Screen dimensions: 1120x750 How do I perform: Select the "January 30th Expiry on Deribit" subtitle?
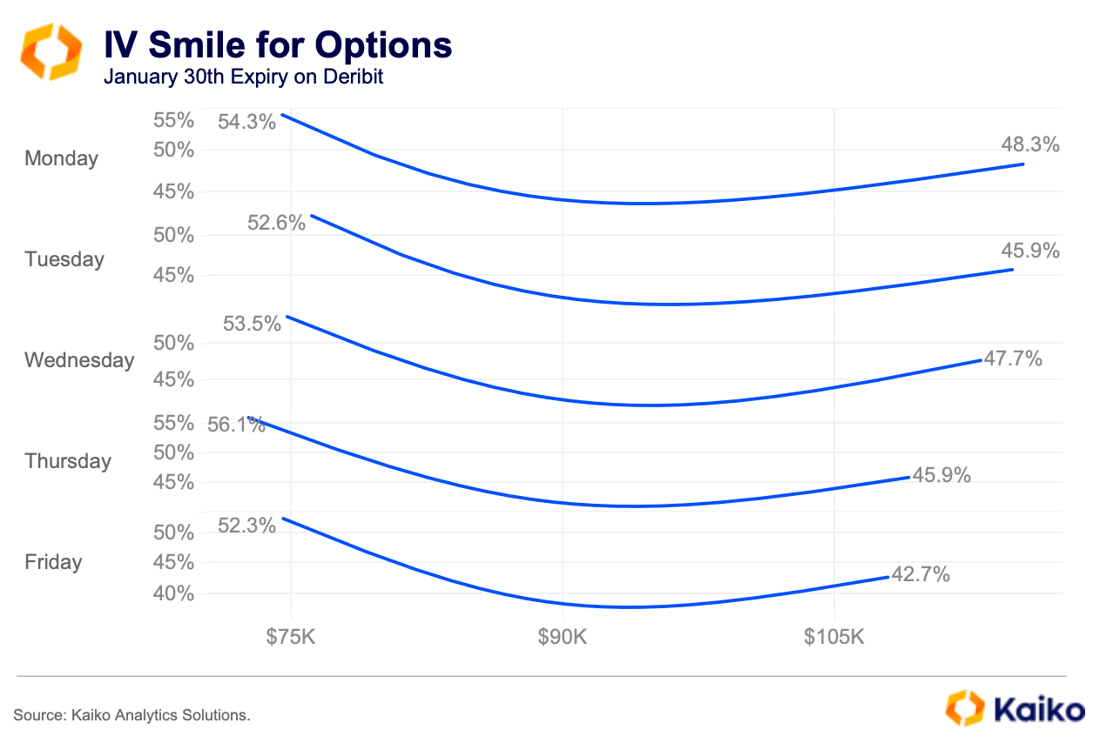tap(243, 78)
